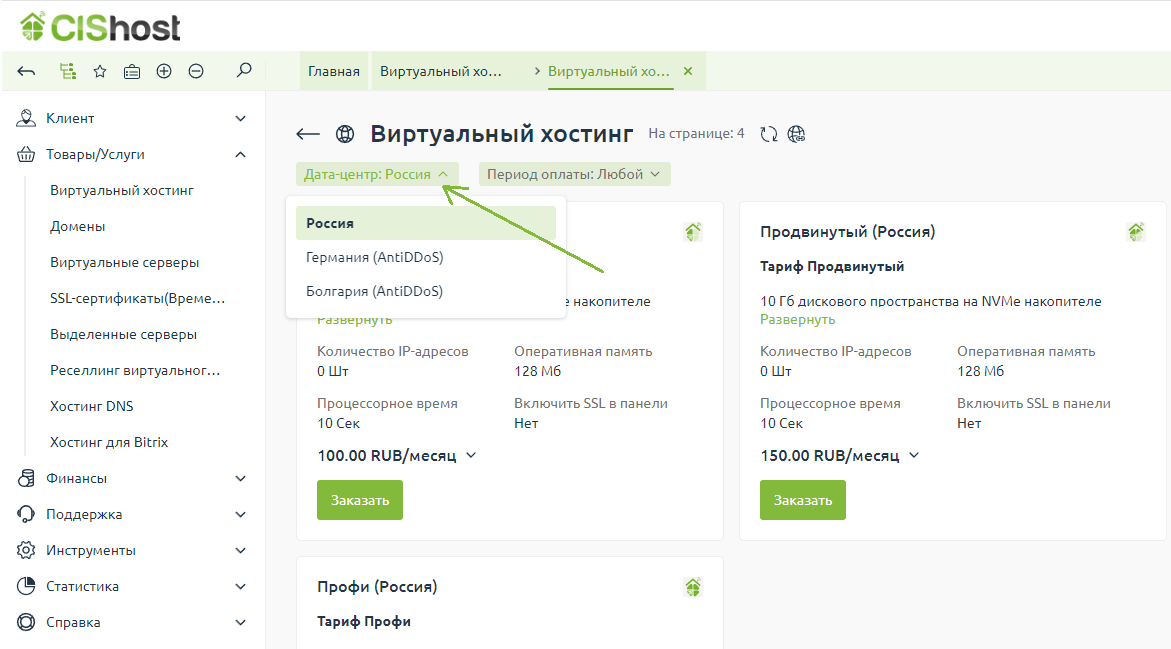Image resolution: width=1171 pixels, height=649 pixels.
Task: Switch to the Главная tab
Action: (x=333, y=71)
